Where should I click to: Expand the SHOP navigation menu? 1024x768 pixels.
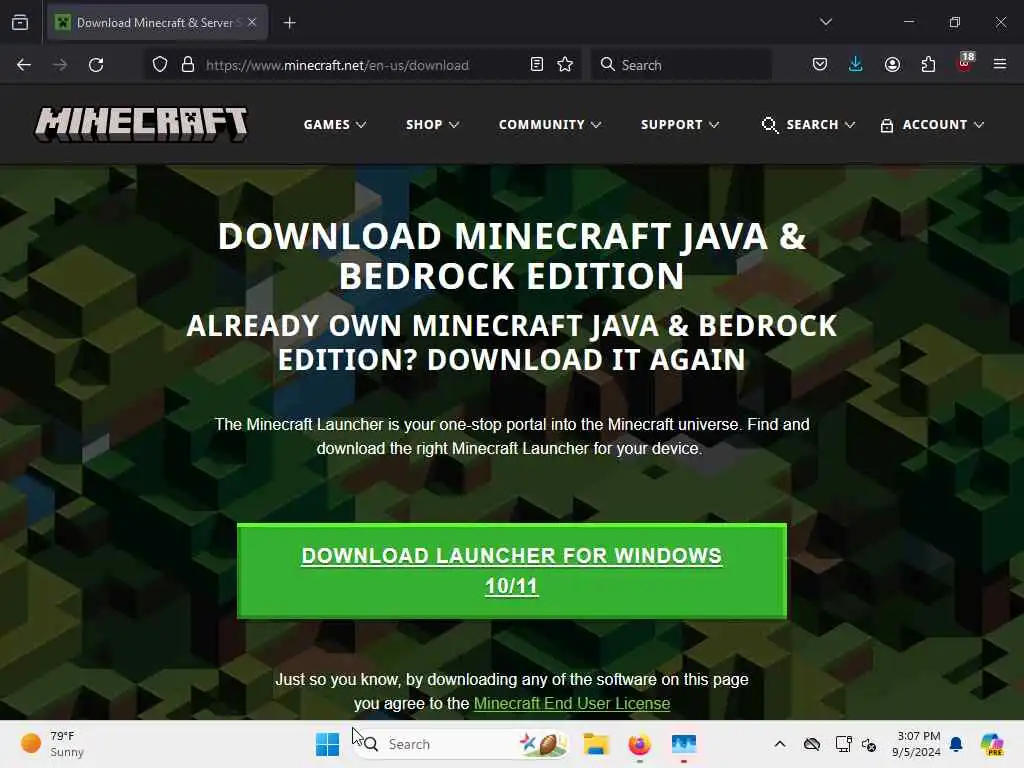pos(432,124)
